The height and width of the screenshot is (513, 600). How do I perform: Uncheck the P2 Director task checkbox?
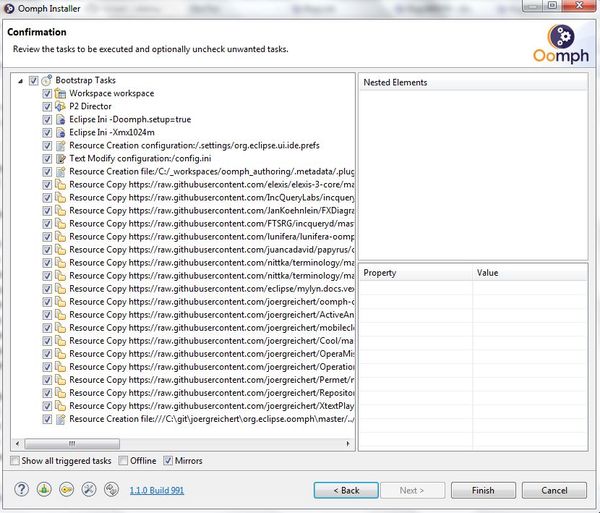(47, 107)
